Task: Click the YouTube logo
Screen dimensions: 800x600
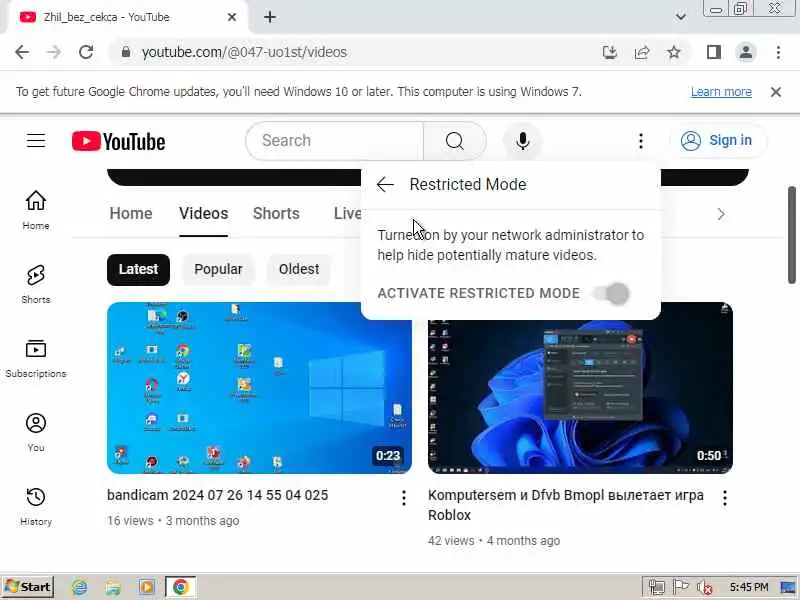Action: (118, 141)
